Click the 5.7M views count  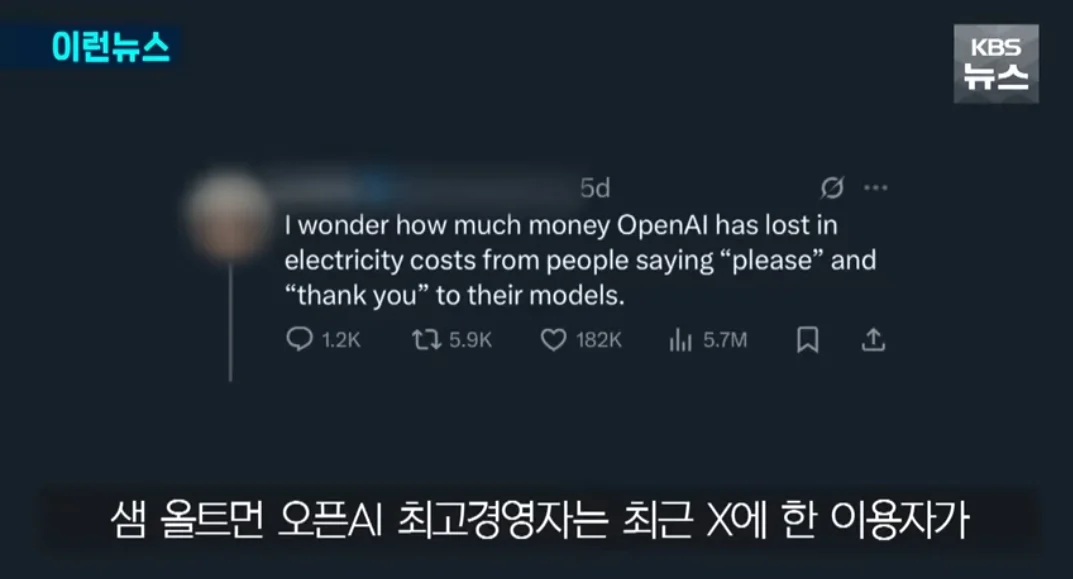(725, 340)
